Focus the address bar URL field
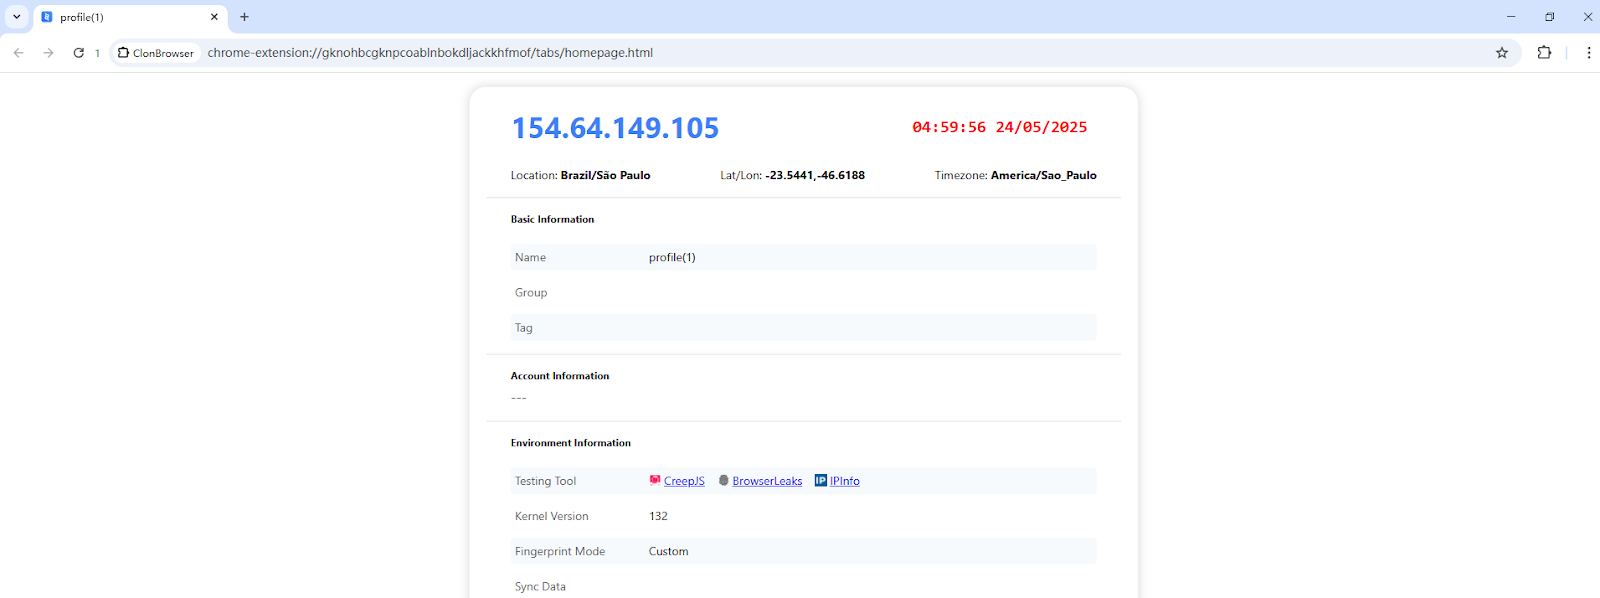The width and height of the screenshot is (1600, 598). (x=800, y=53)
